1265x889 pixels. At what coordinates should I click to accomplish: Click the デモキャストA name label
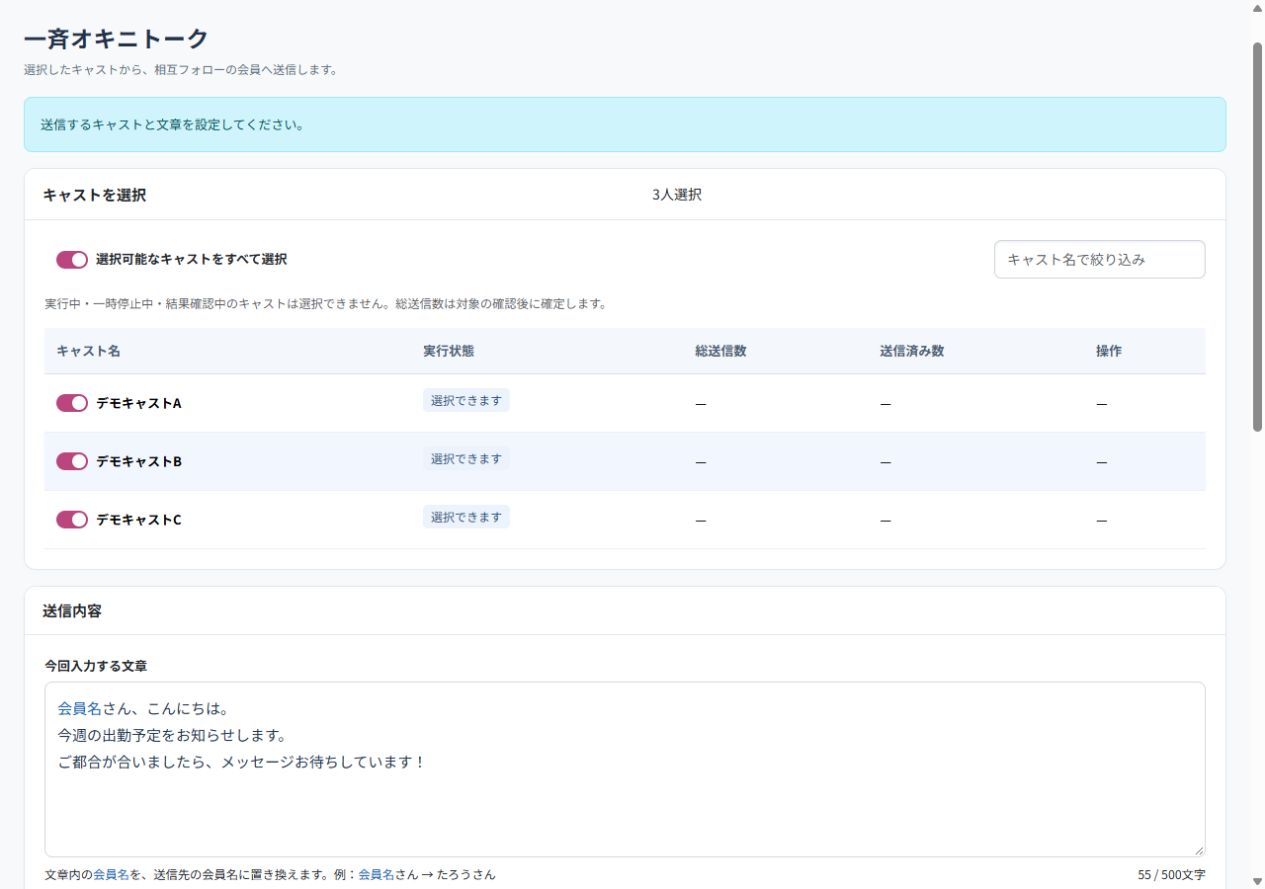(139, 403)
